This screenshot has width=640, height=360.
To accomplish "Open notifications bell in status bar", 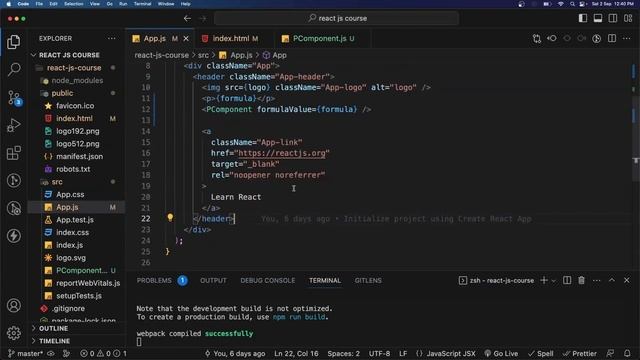I will (x=627, y=353).
